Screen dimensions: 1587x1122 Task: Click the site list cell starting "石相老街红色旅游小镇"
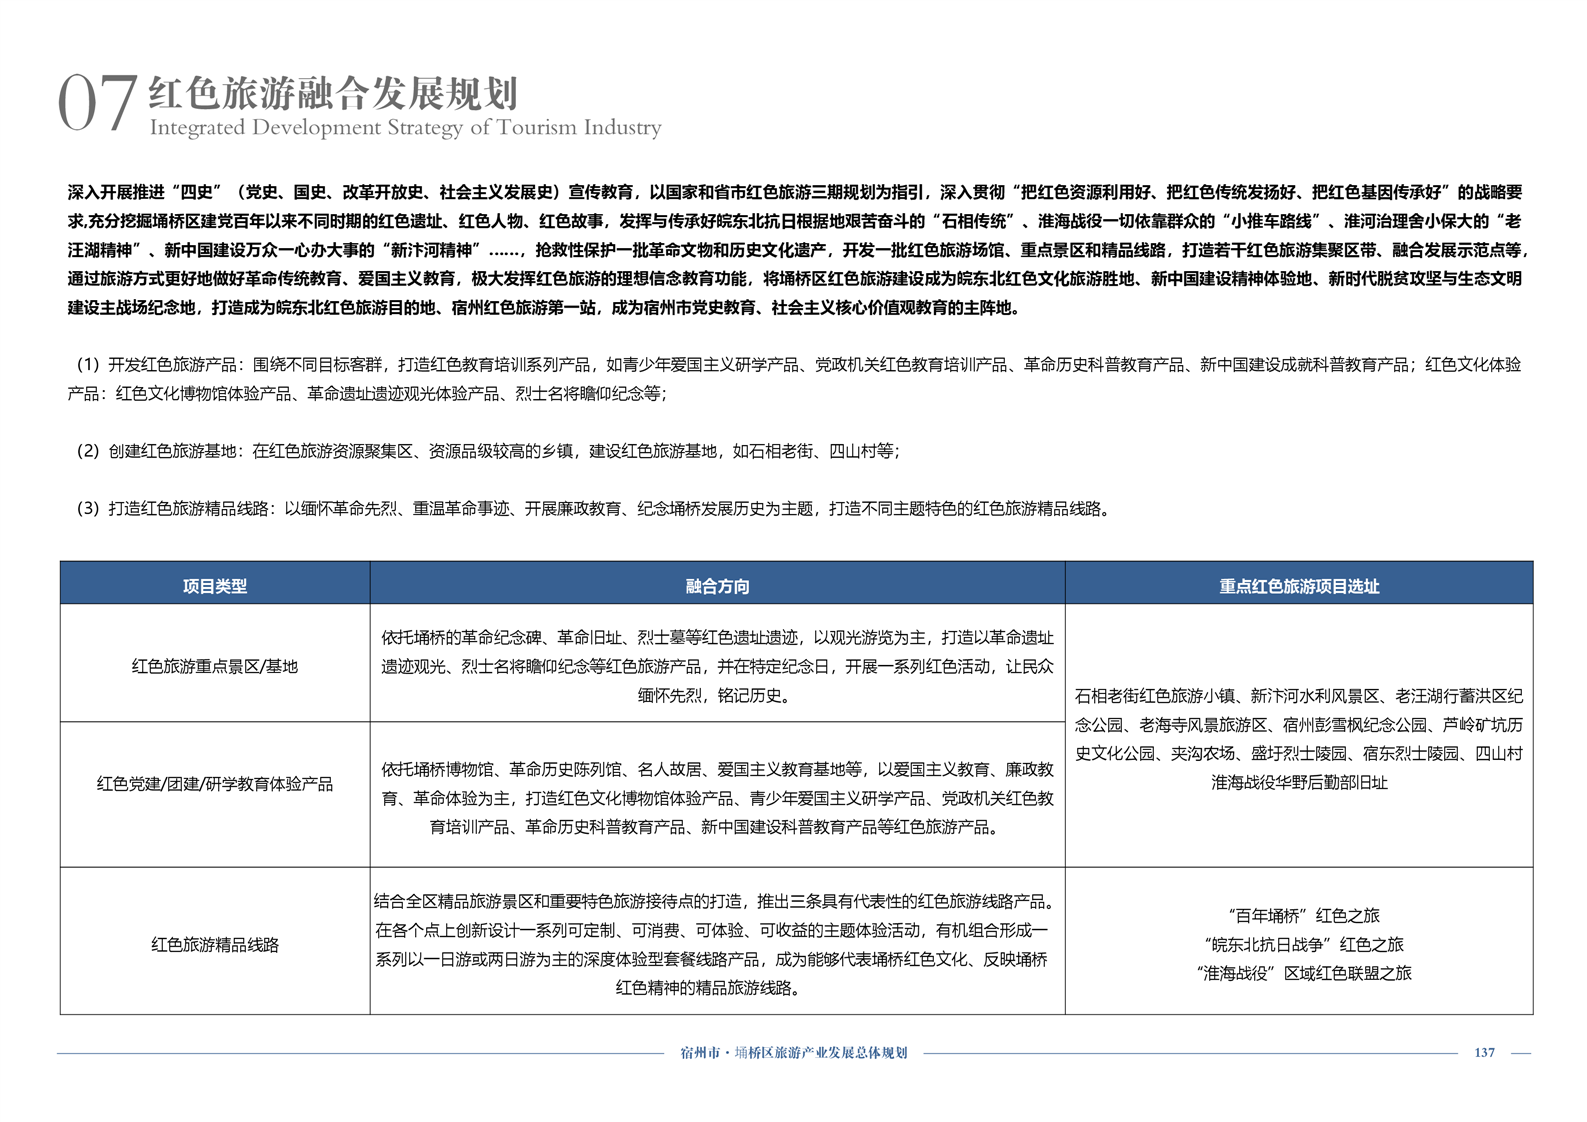pos(1298,739)
